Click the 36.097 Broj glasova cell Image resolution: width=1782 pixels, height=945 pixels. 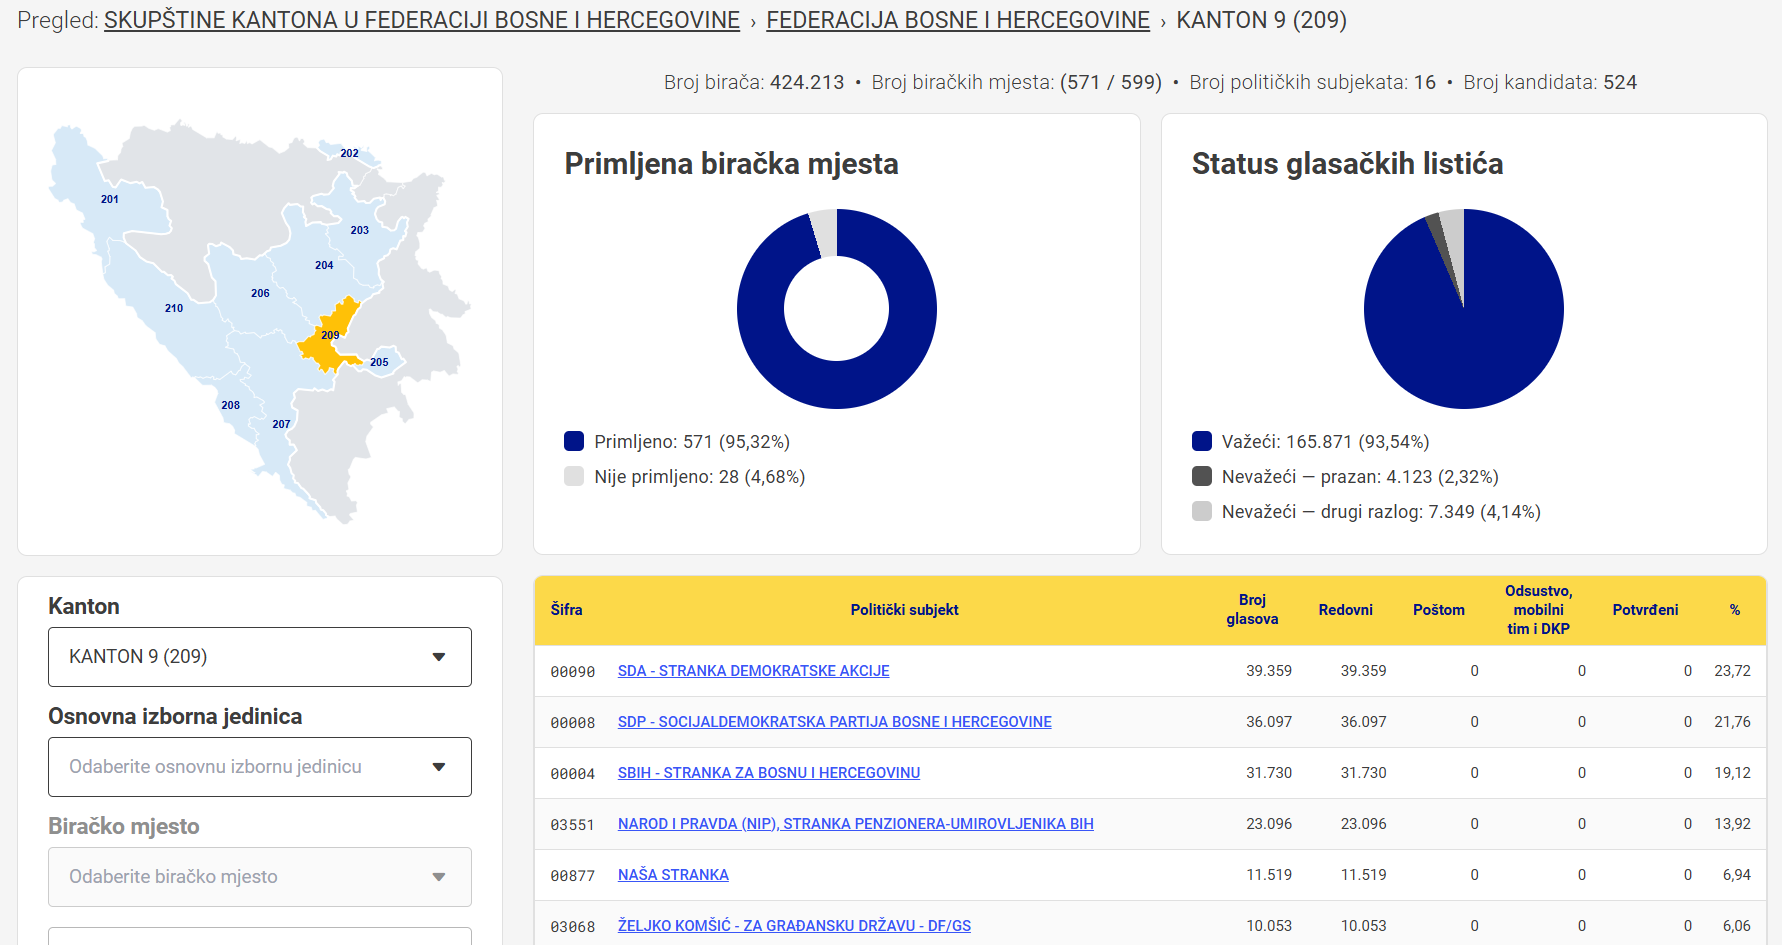click(x=1269, y=722)
